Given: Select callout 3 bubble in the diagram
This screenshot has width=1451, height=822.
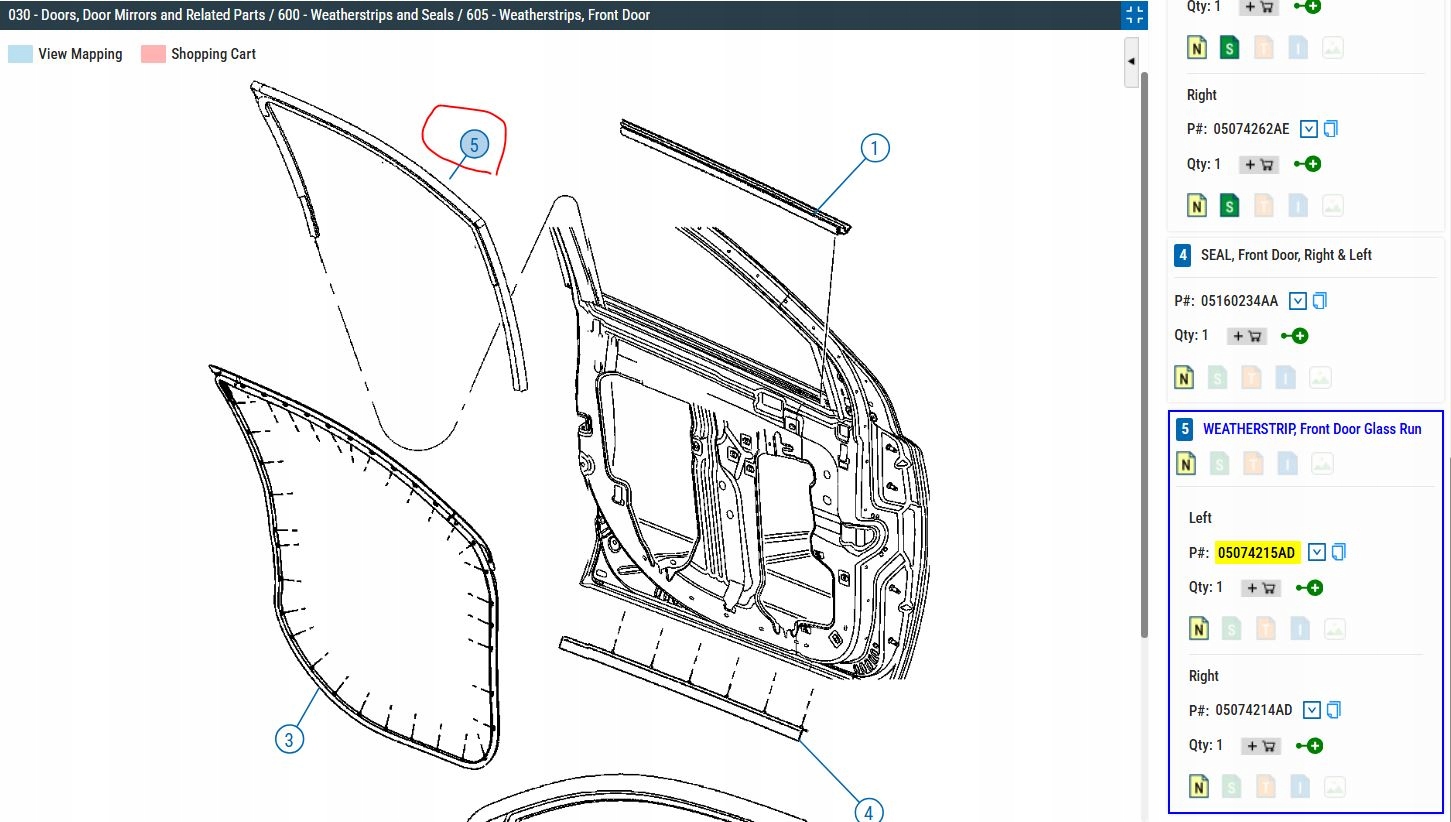Looking at the screenshot, I should pyautogui.click(x=289, y=740).
